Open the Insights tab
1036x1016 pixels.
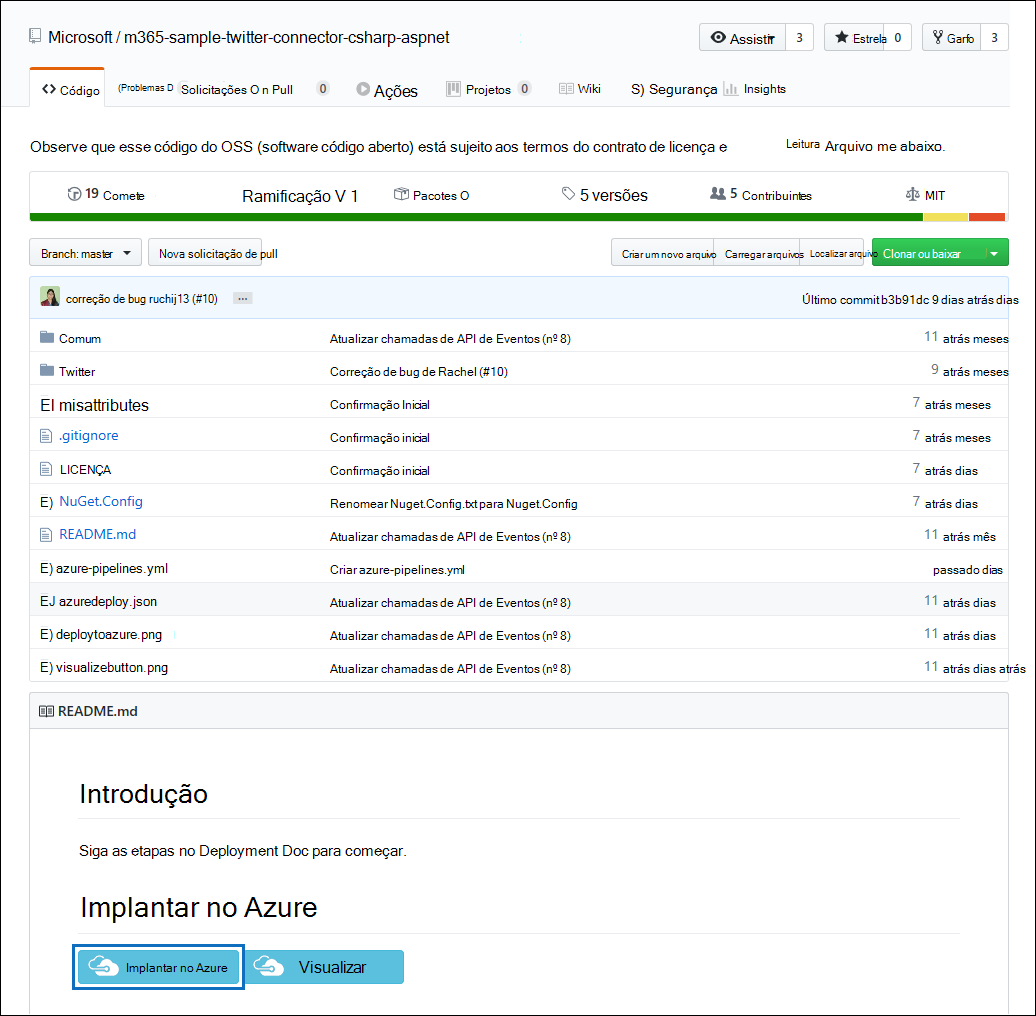pyautogui.click(x=755, y=89)
